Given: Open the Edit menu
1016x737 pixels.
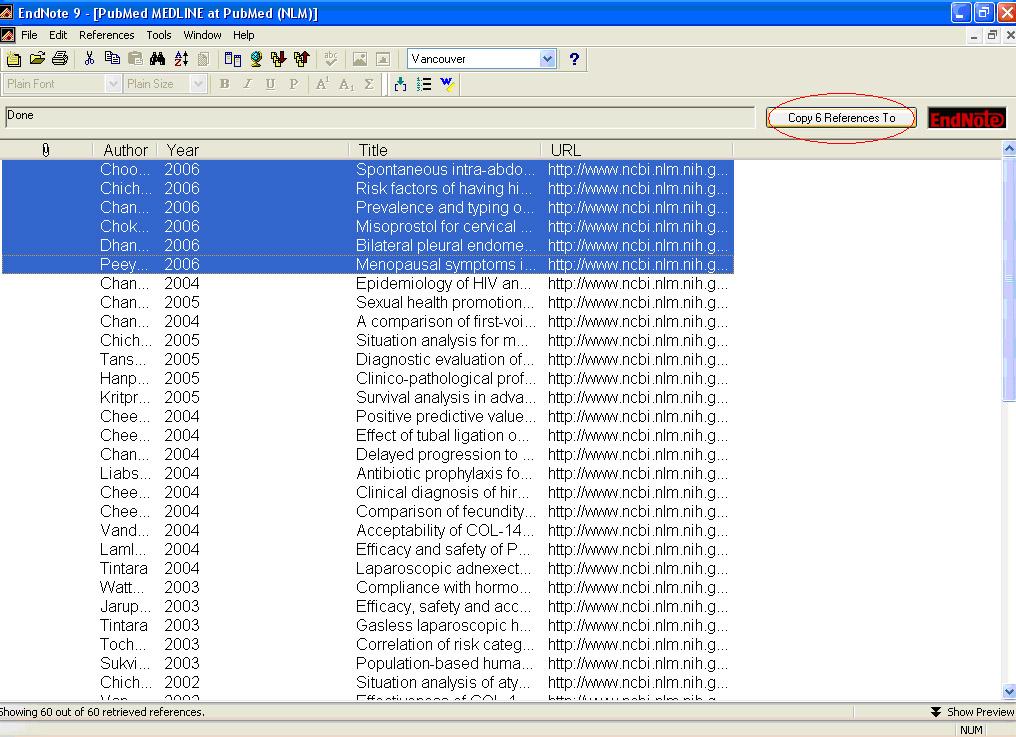Looking at the screenshot, I should 58,35.
